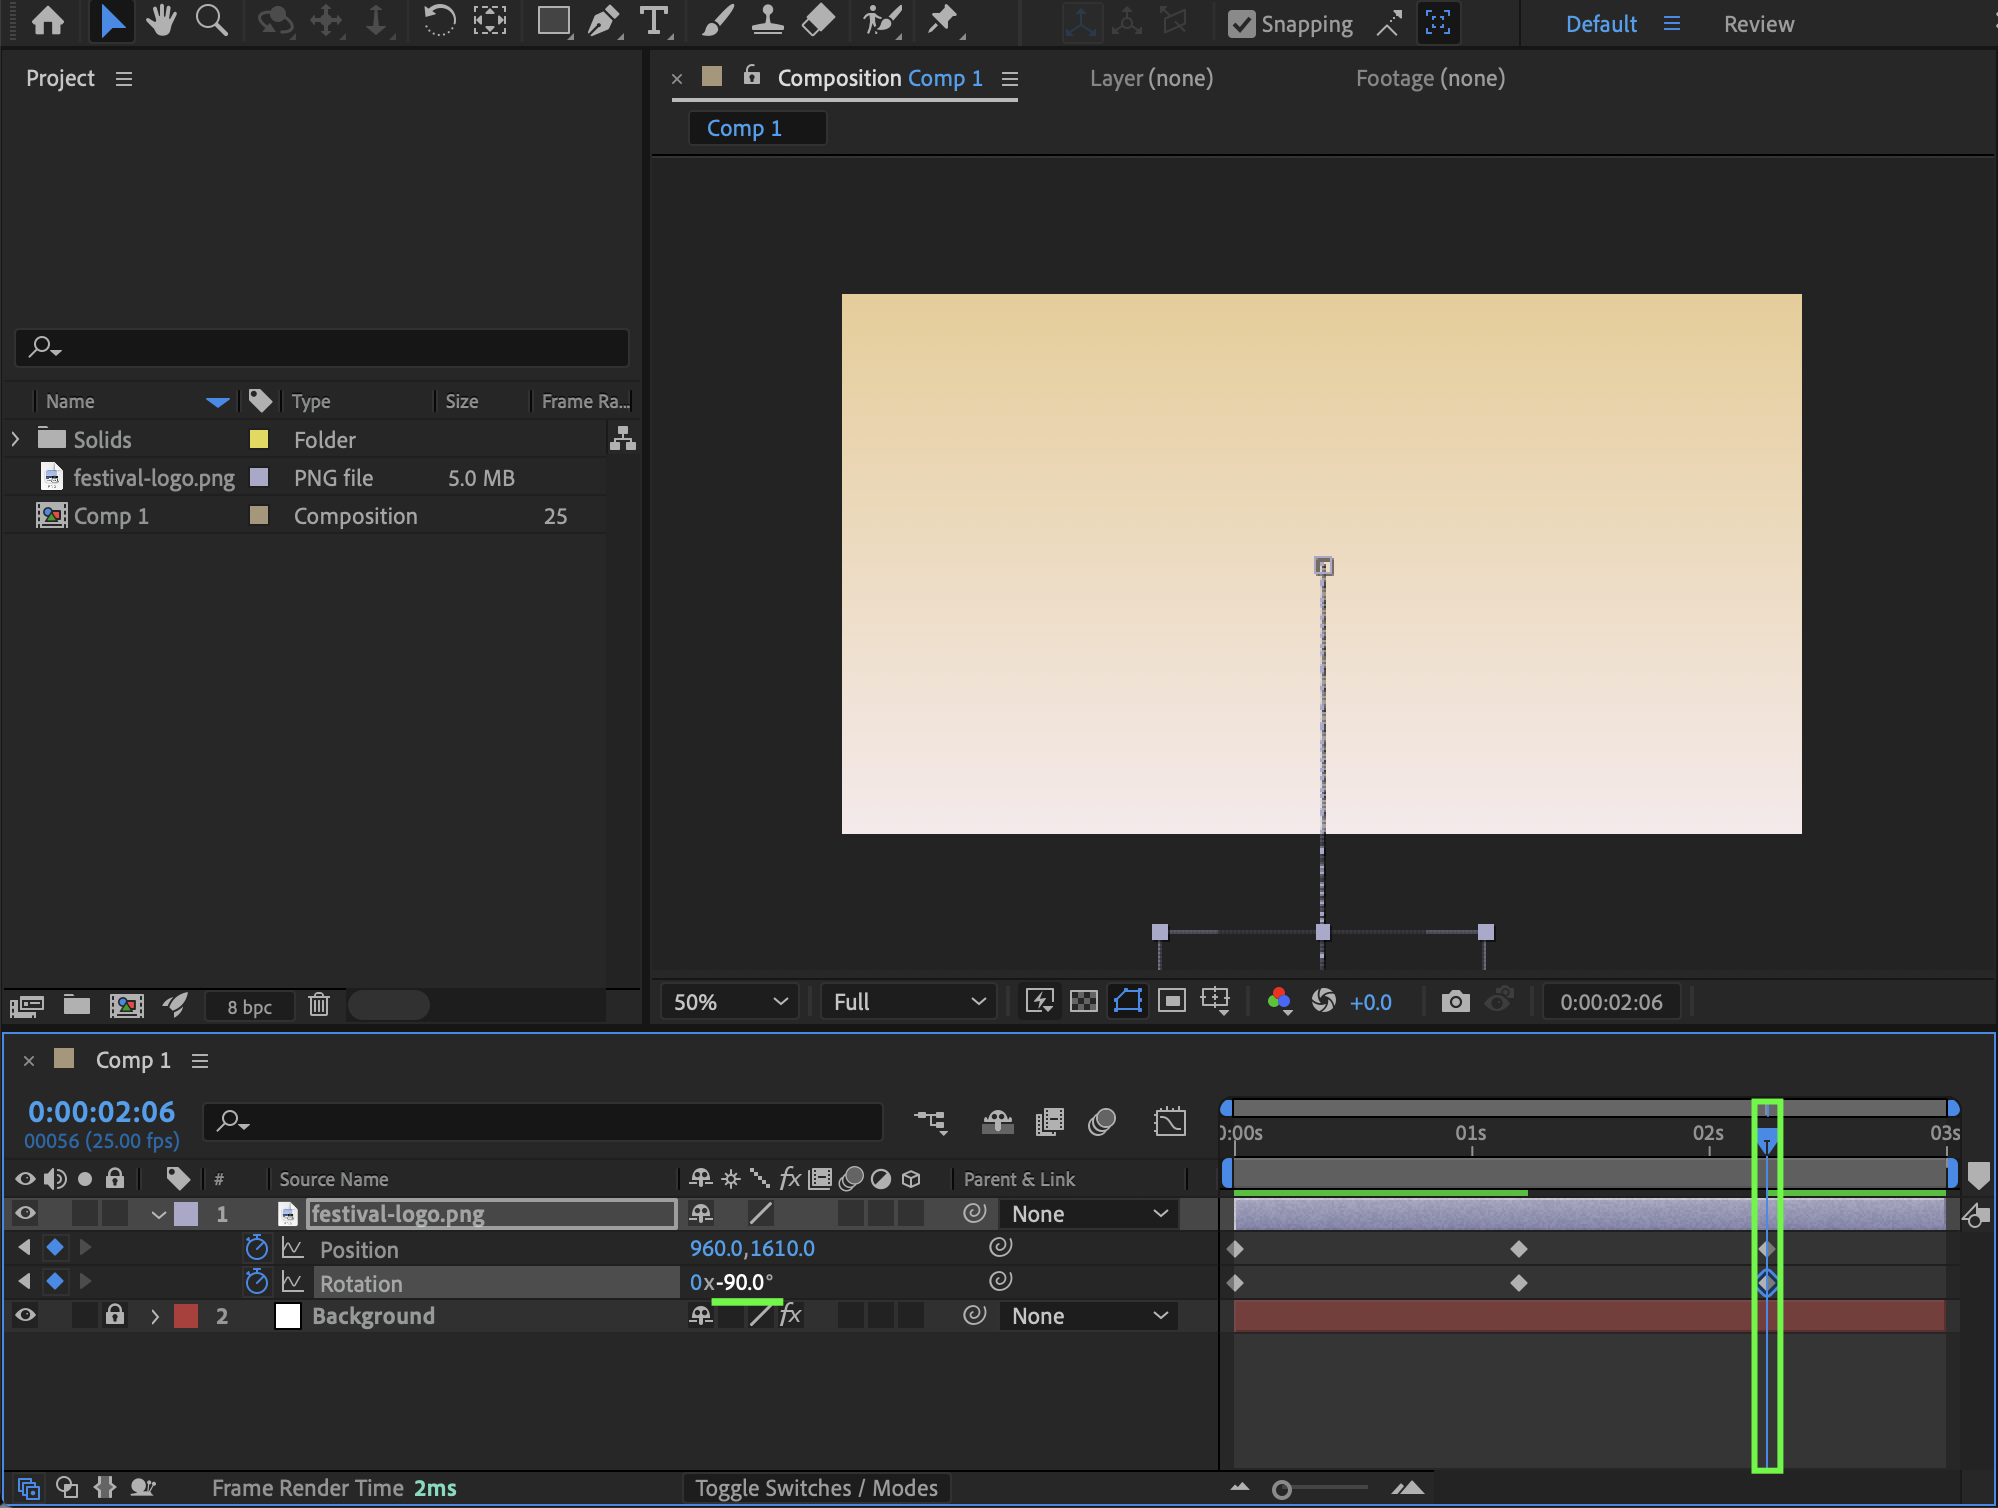
Task: Expand the Background layer properties
Action: coord(155,1316)
